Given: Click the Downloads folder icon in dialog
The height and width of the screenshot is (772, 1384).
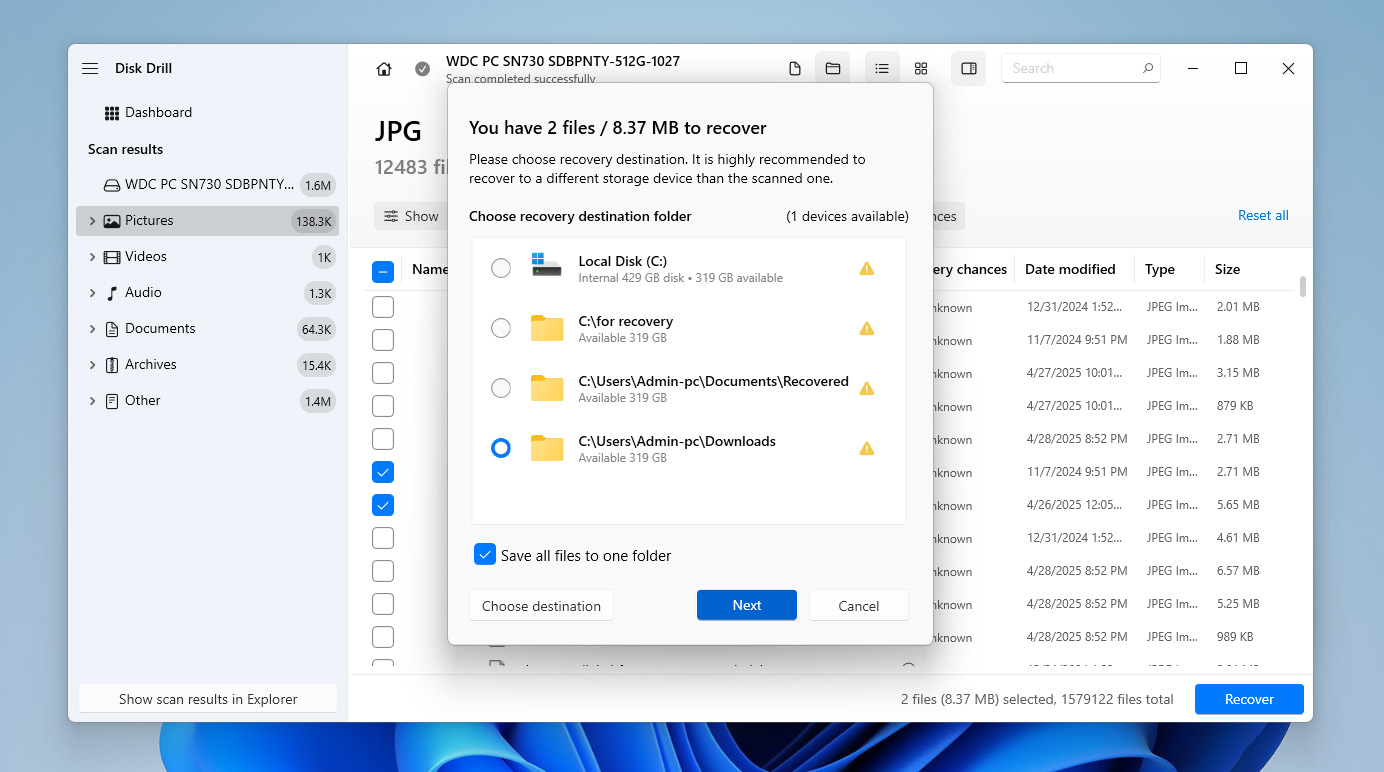Looking at the screenshot, I should coord(547,448).
